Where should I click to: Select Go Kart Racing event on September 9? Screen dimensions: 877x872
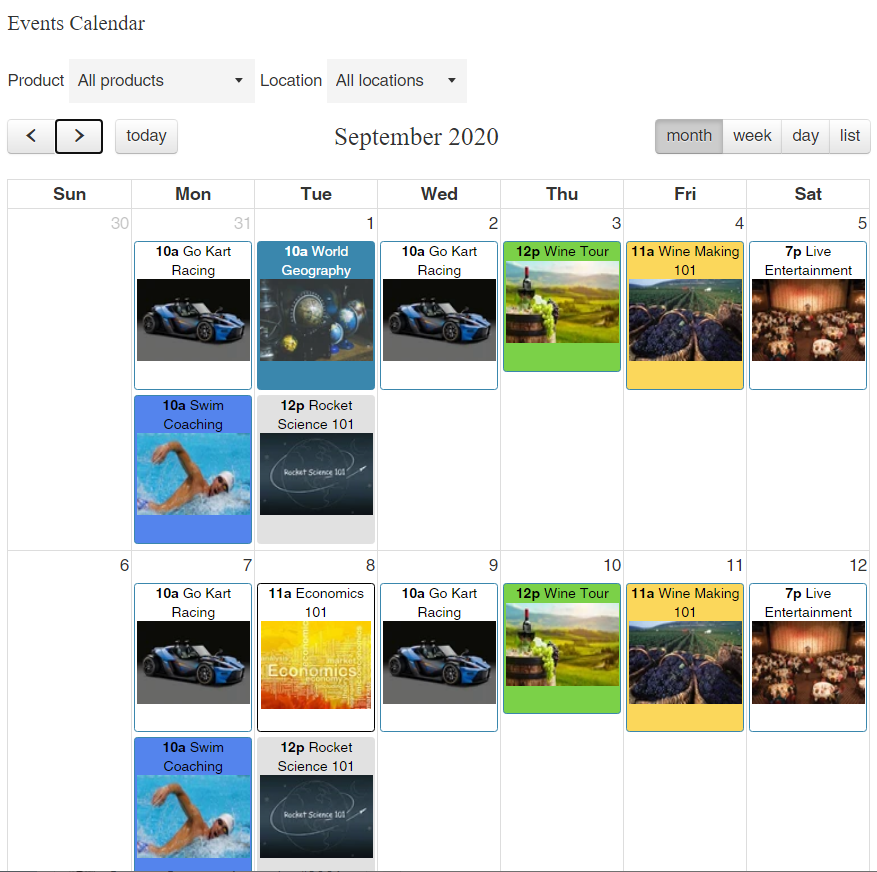(439, 657)
